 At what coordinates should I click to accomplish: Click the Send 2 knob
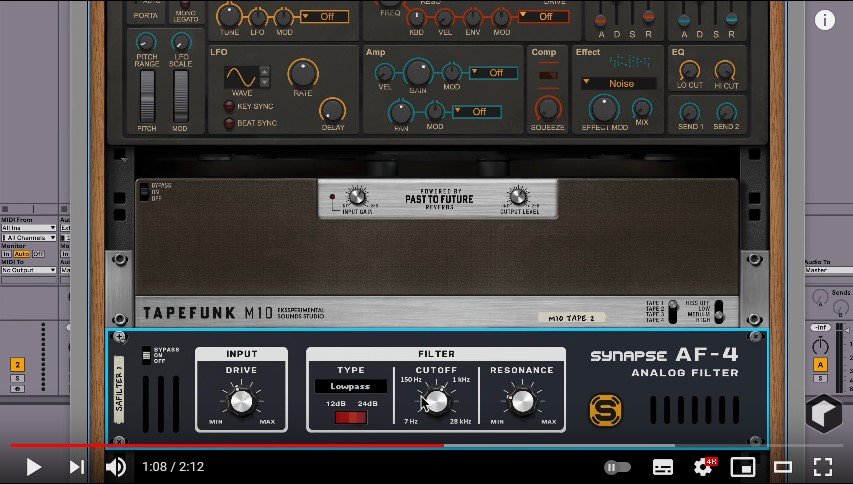tap(726, 113)
